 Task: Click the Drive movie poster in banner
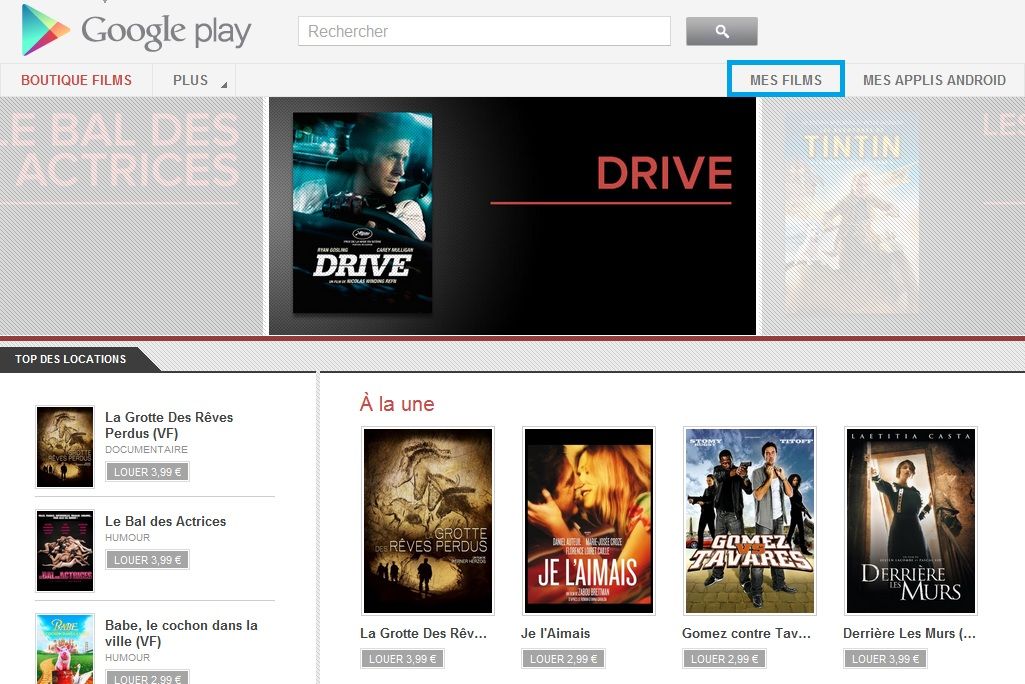coord(362,213)
